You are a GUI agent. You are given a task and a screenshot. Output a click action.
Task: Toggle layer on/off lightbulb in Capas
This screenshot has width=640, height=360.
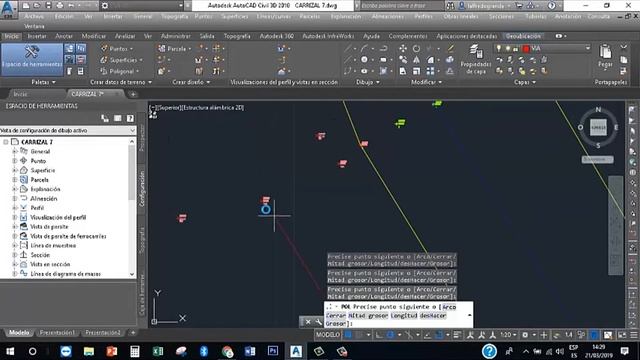pyautogui.click(x=498, y=49)
